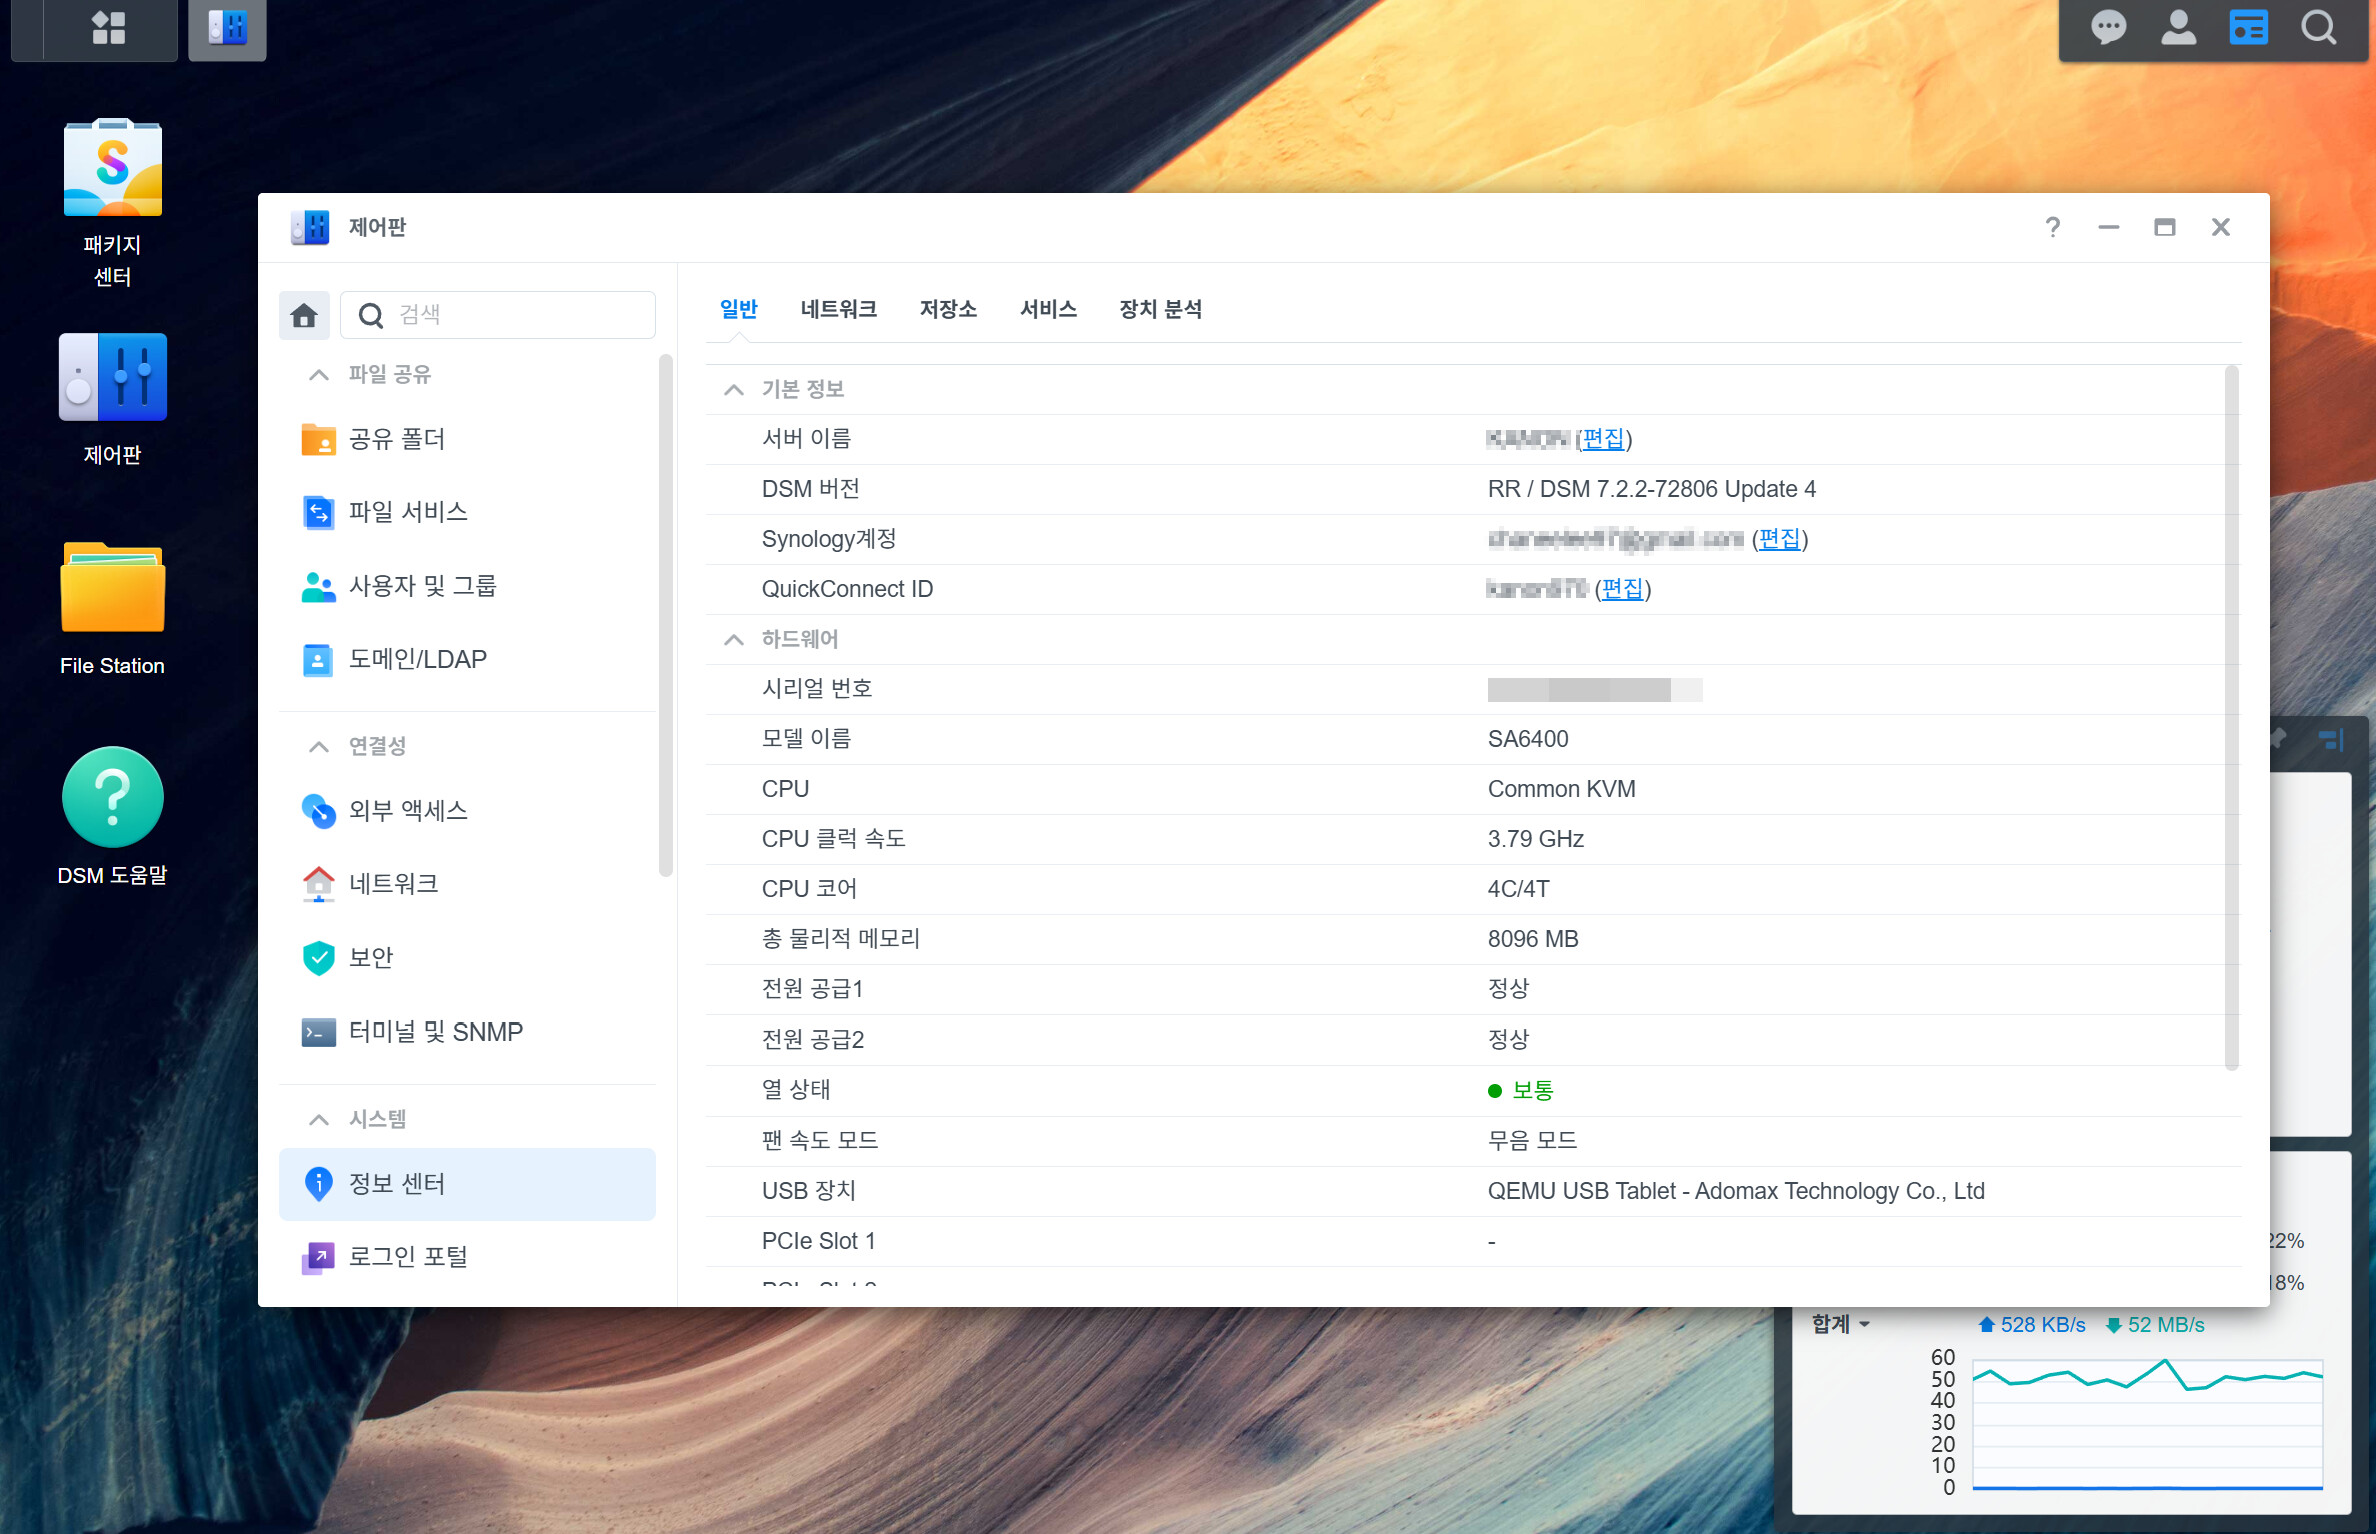Open the 합계 dropdown in widget
Image resolution: width=2376 pixels, height=1534 pixels.
click(1841, 1324)
